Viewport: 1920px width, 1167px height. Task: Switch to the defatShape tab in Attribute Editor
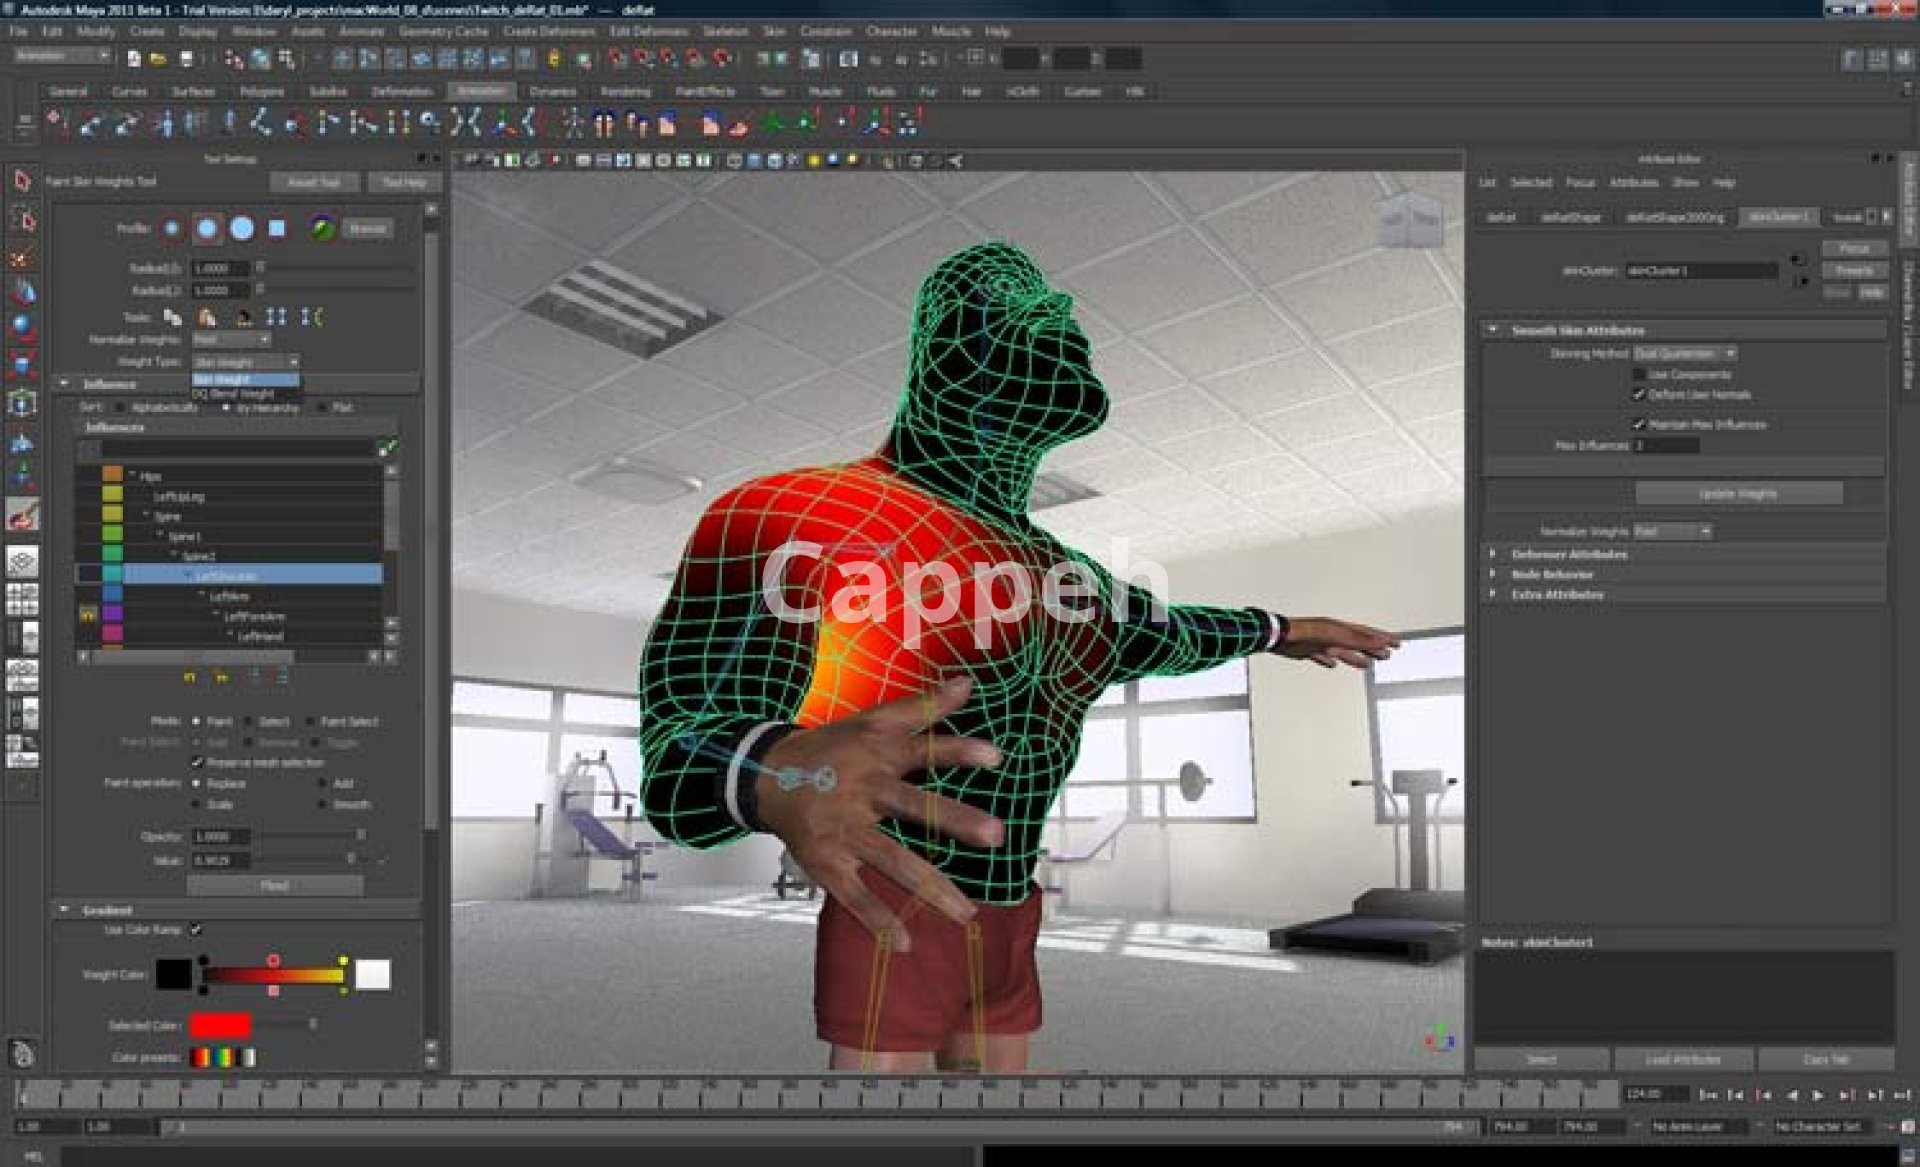[1570, 217]
